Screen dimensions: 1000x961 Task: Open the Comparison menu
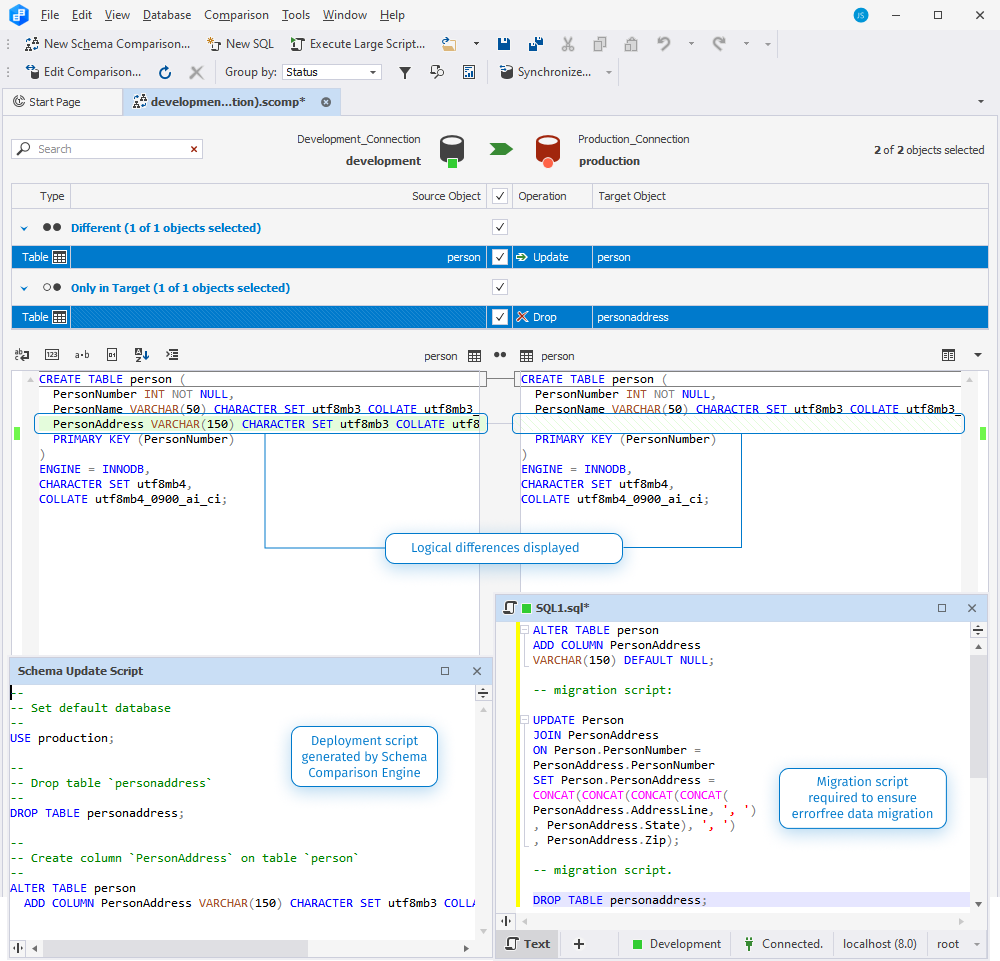[x=236, y=15]
